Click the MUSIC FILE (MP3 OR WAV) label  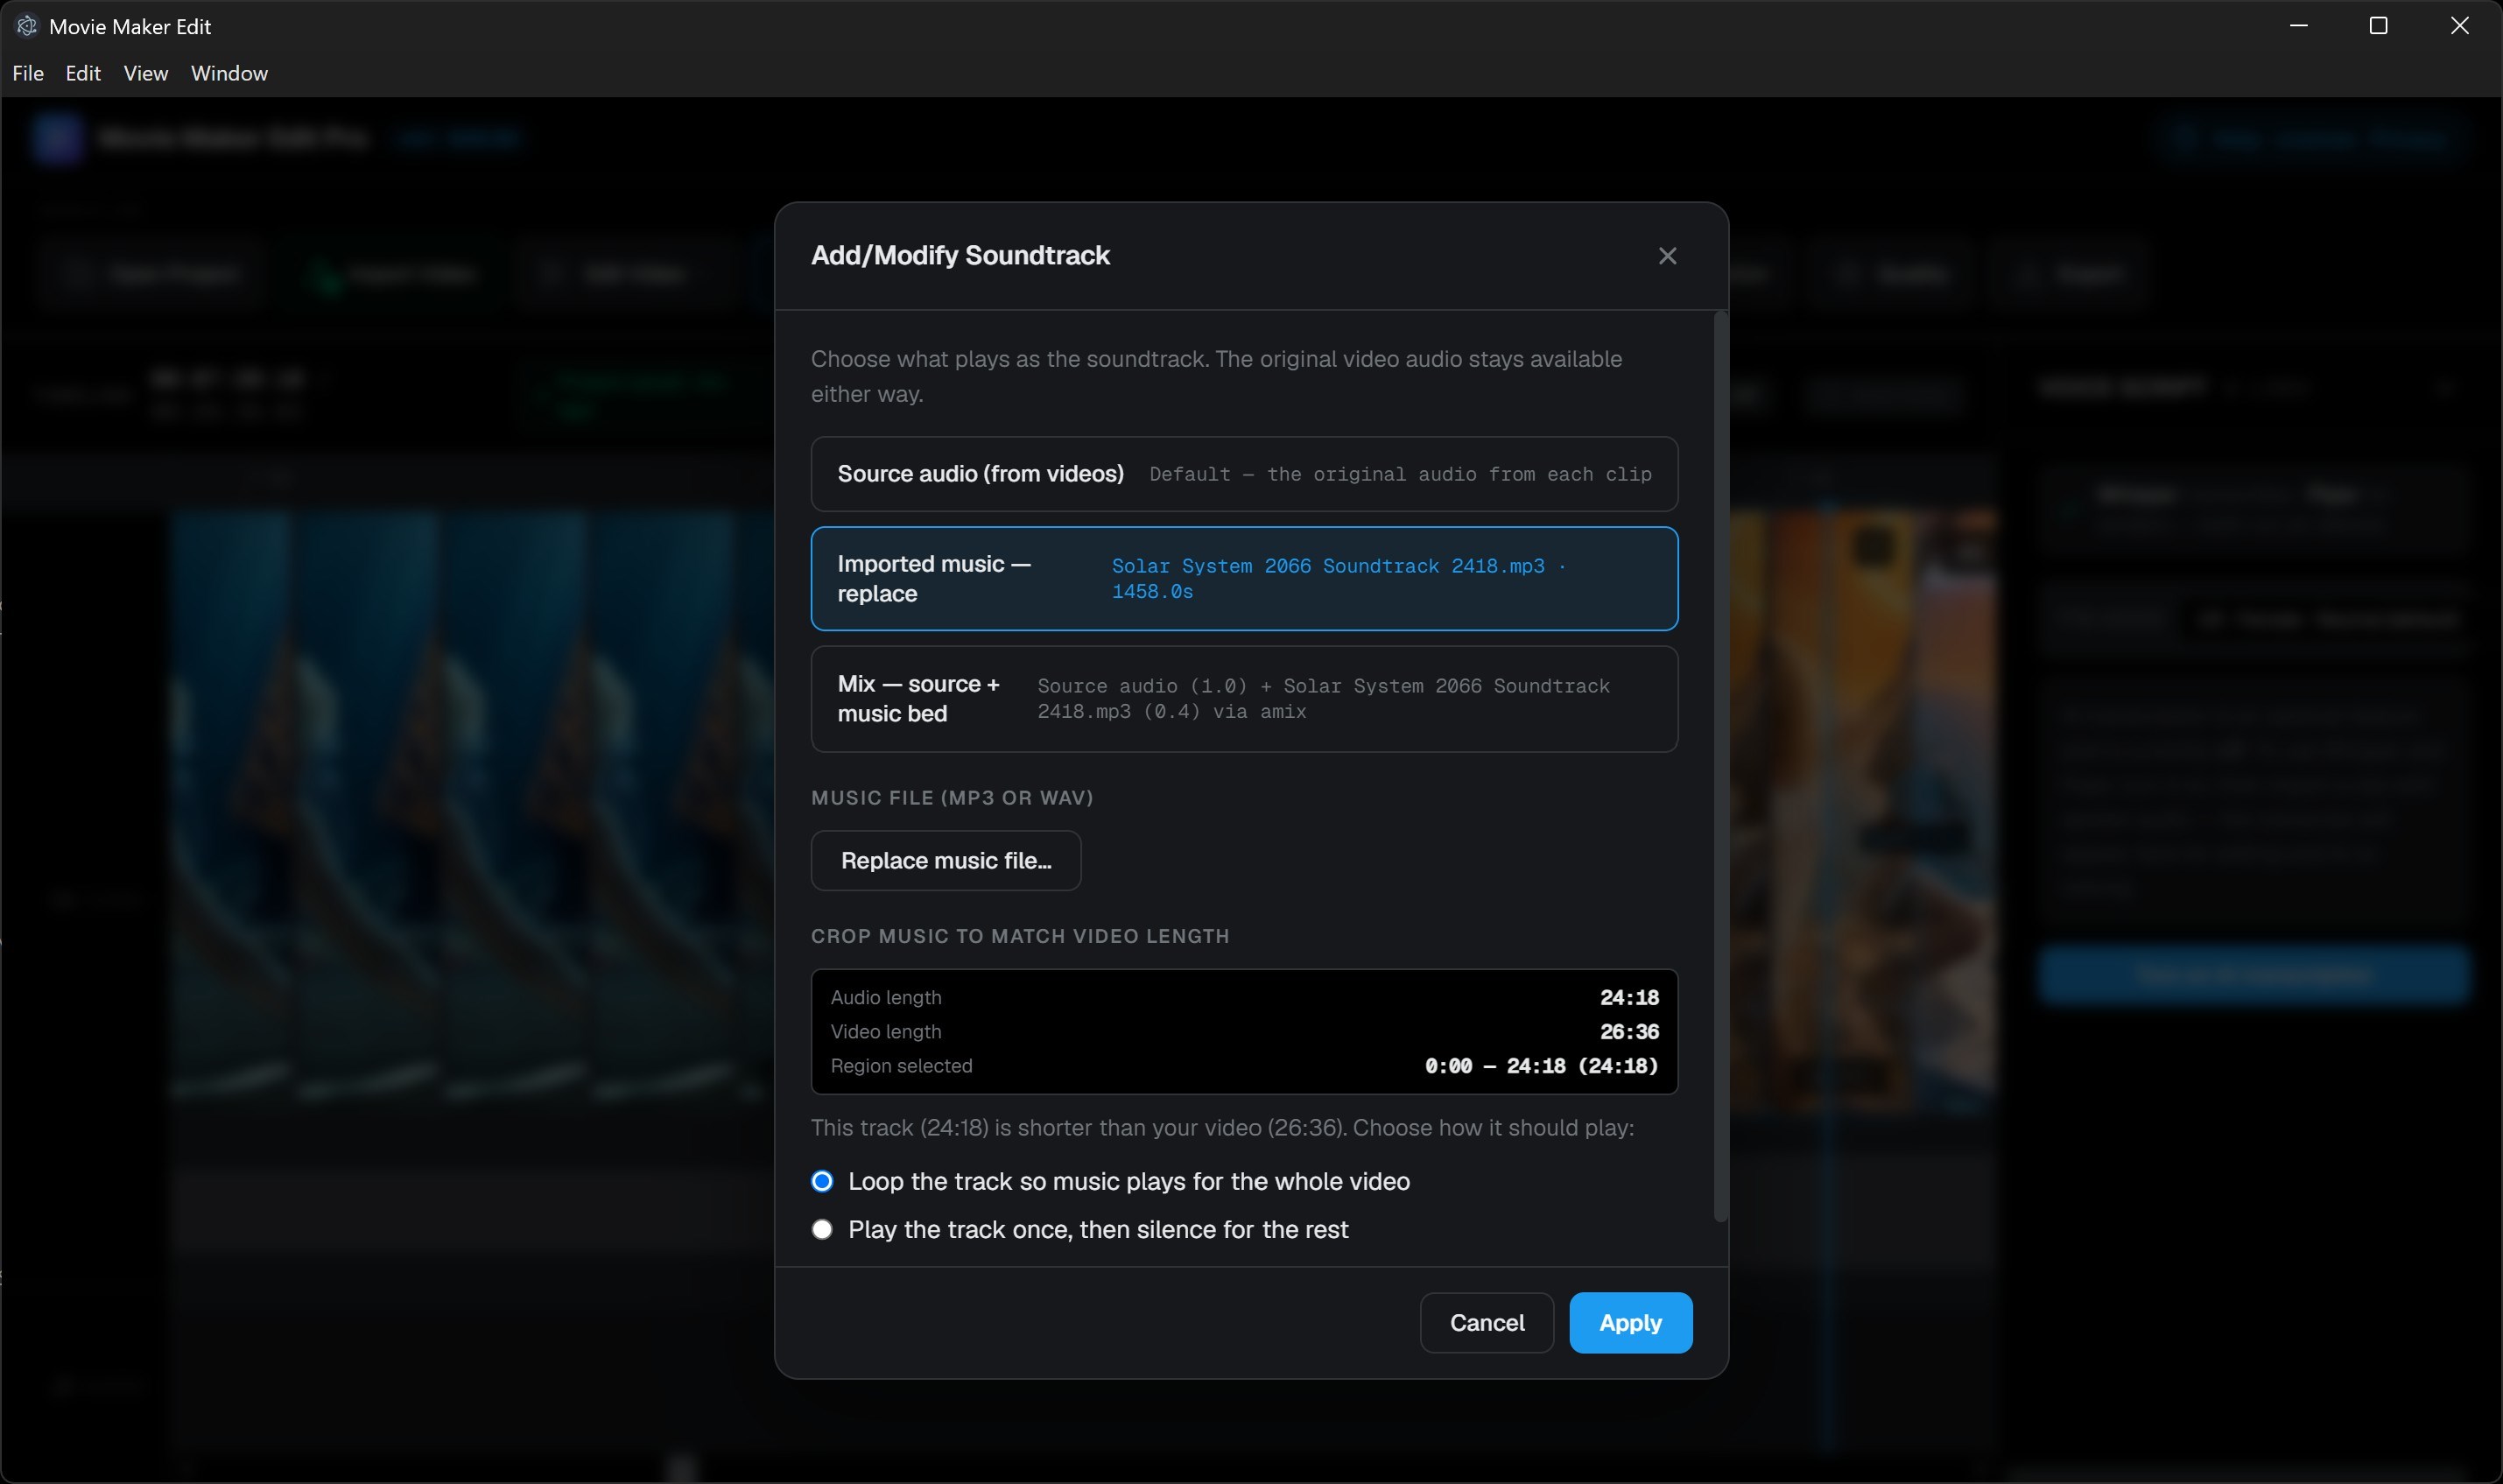click(952, 798)
